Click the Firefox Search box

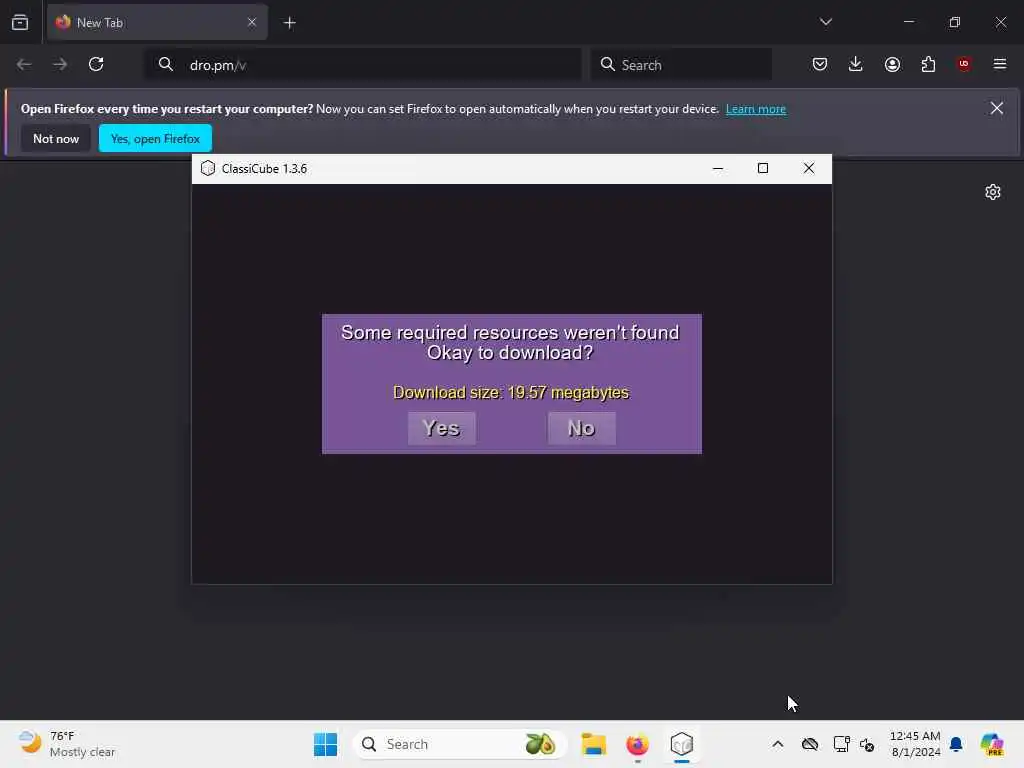[x=681, y=65]
